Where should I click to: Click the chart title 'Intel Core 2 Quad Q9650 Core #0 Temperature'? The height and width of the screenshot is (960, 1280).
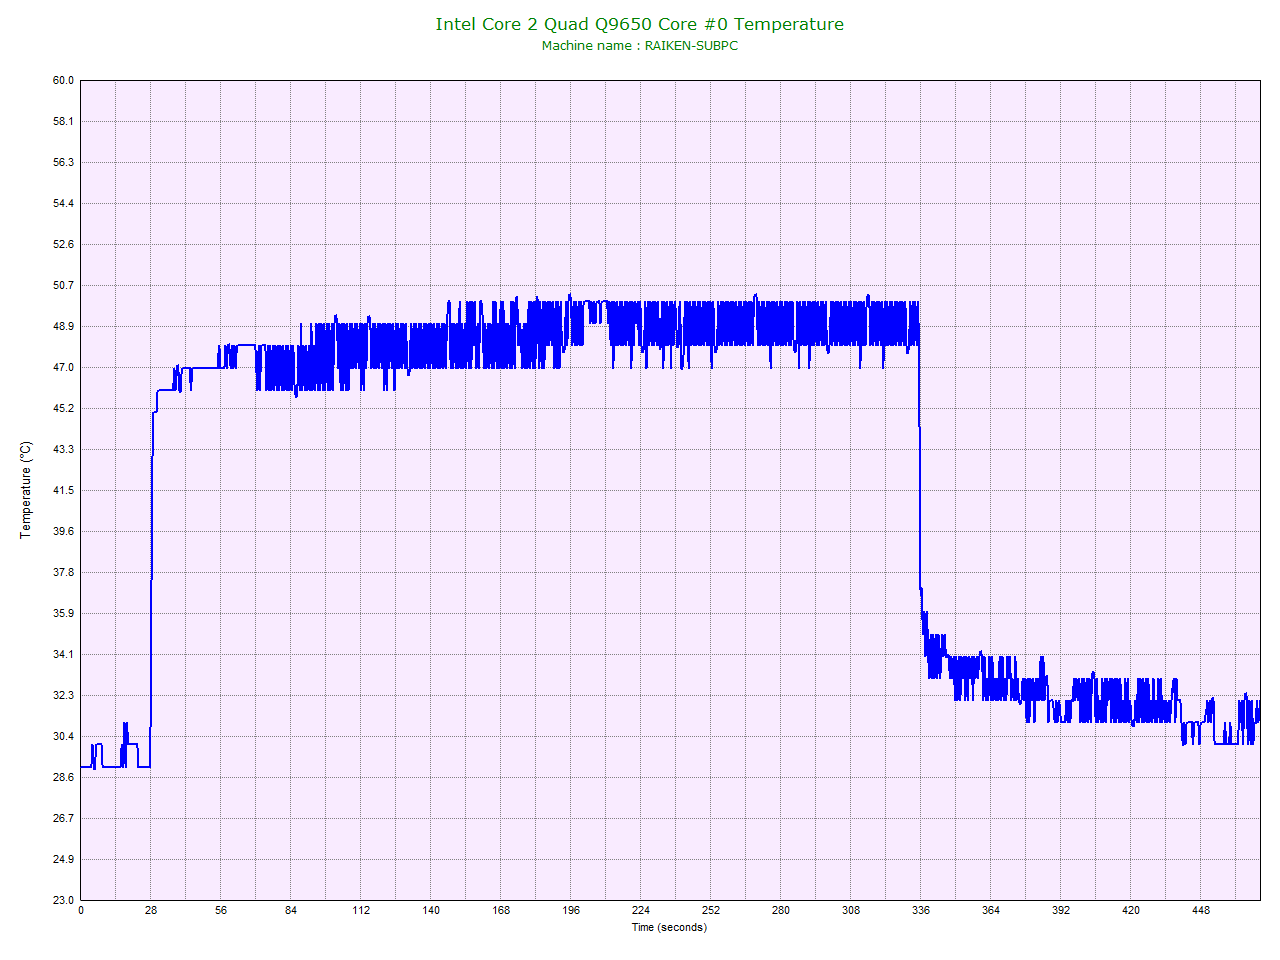tap(639, 24)
